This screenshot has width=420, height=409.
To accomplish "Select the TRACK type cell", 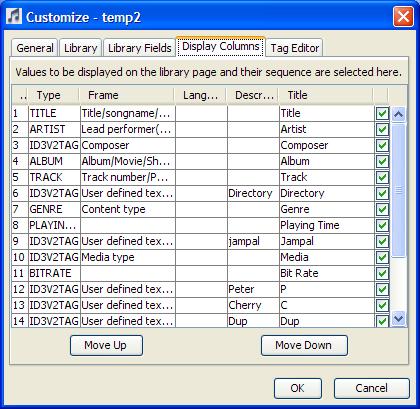I will pos(54,177).
